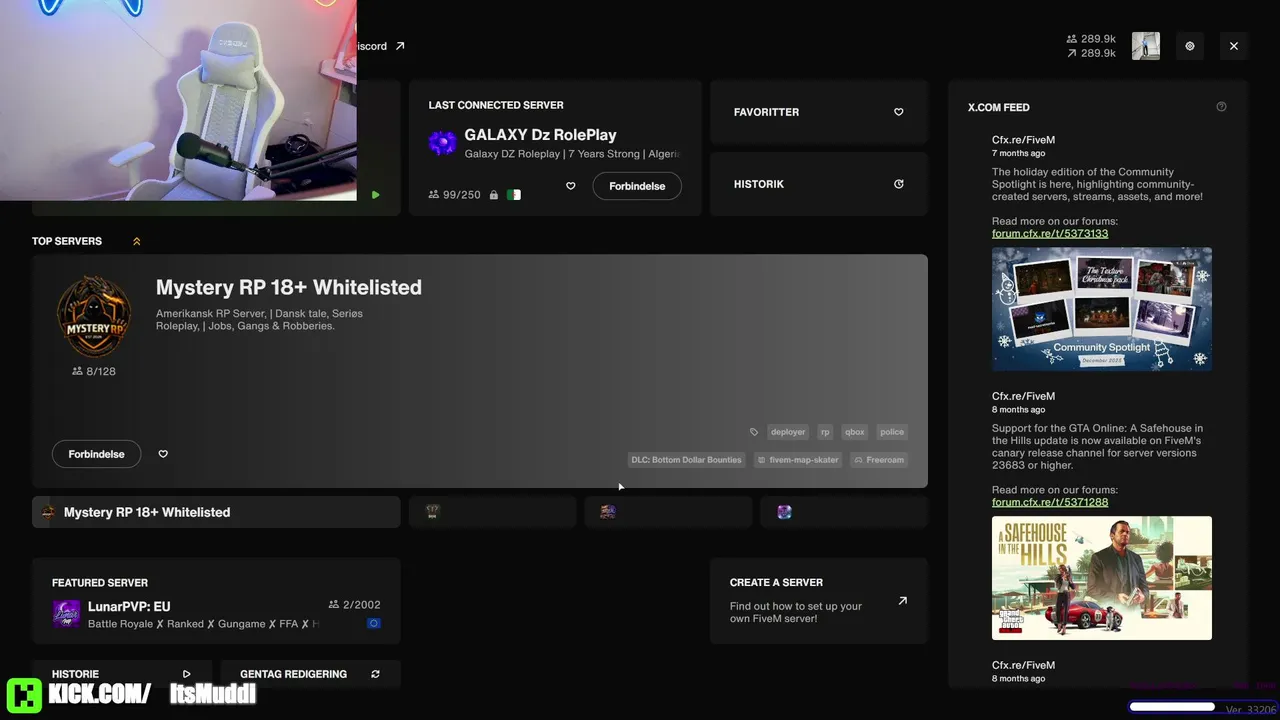This screenshot has width=1280, height=720.
Task: Click the arrow icon on Create a Server
Action: point(903,601)
